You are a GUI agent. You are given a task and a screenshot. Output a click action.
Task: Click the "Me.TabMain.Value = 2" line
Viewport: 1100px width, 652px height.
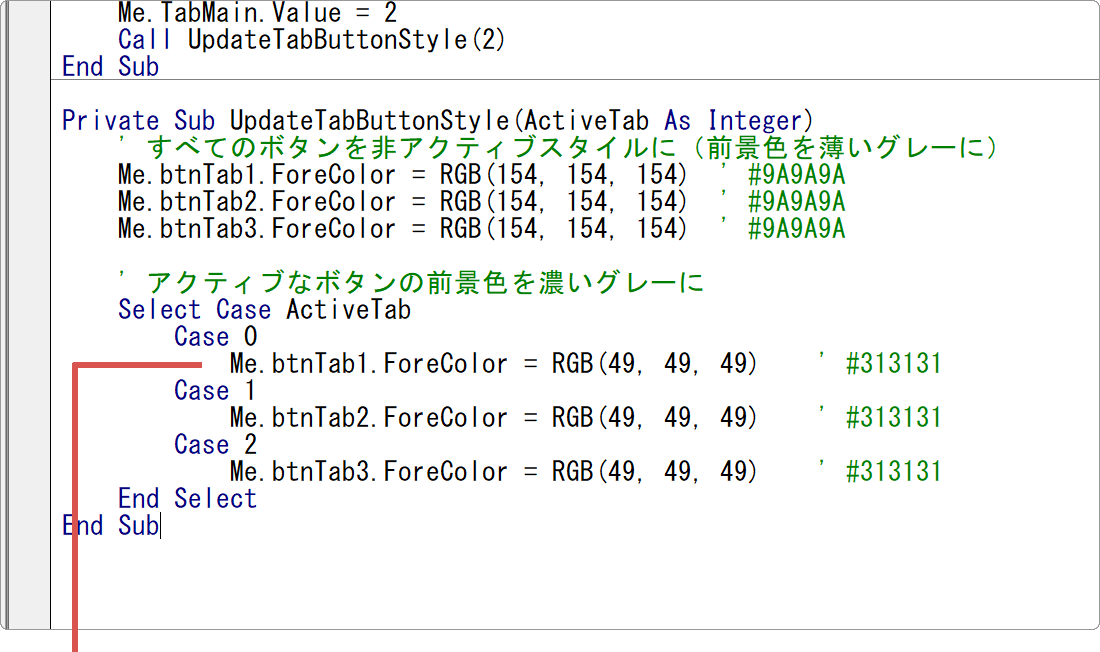tap(256, 14)
